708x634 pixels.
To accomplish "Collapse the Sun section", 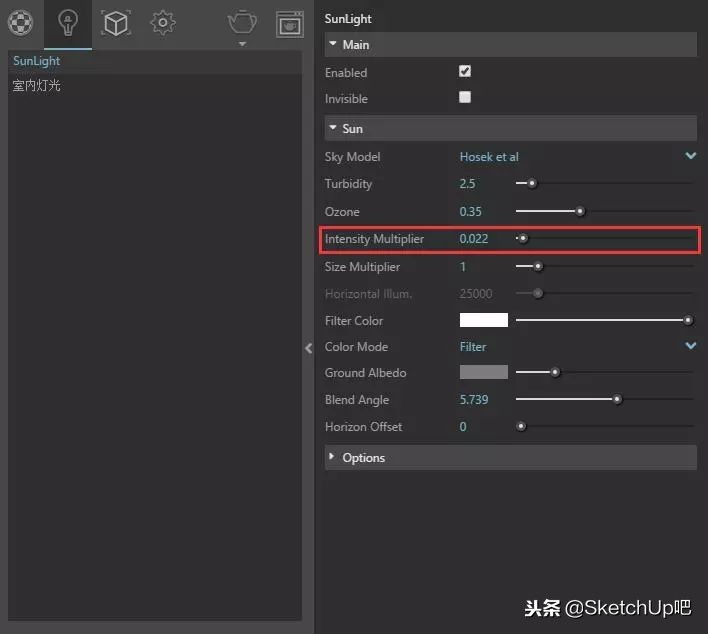I will coord(510,129).
